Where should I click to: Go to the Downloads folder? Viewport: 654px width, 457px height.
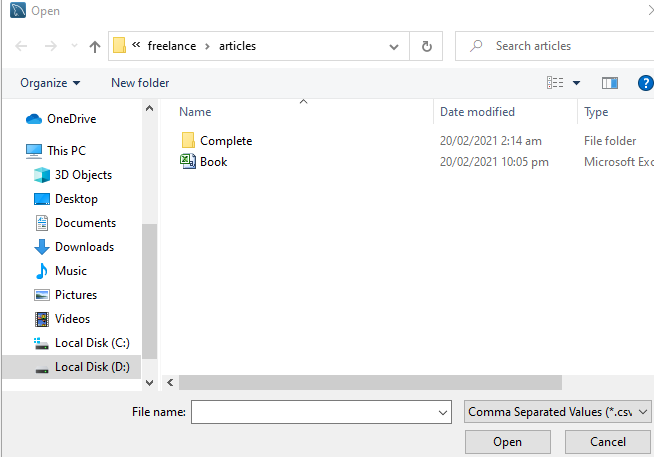point(84,247)
